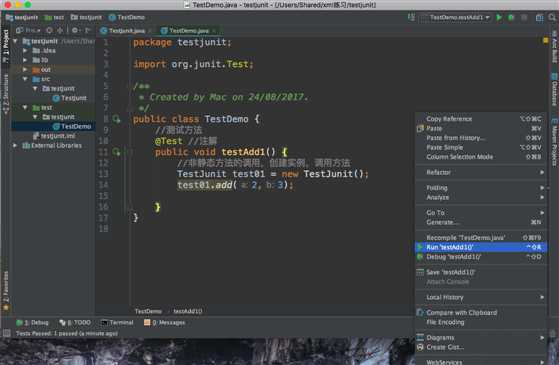Click test breadcrumb in navigation bar
The image size is (559, 365).
pos(54,17)
